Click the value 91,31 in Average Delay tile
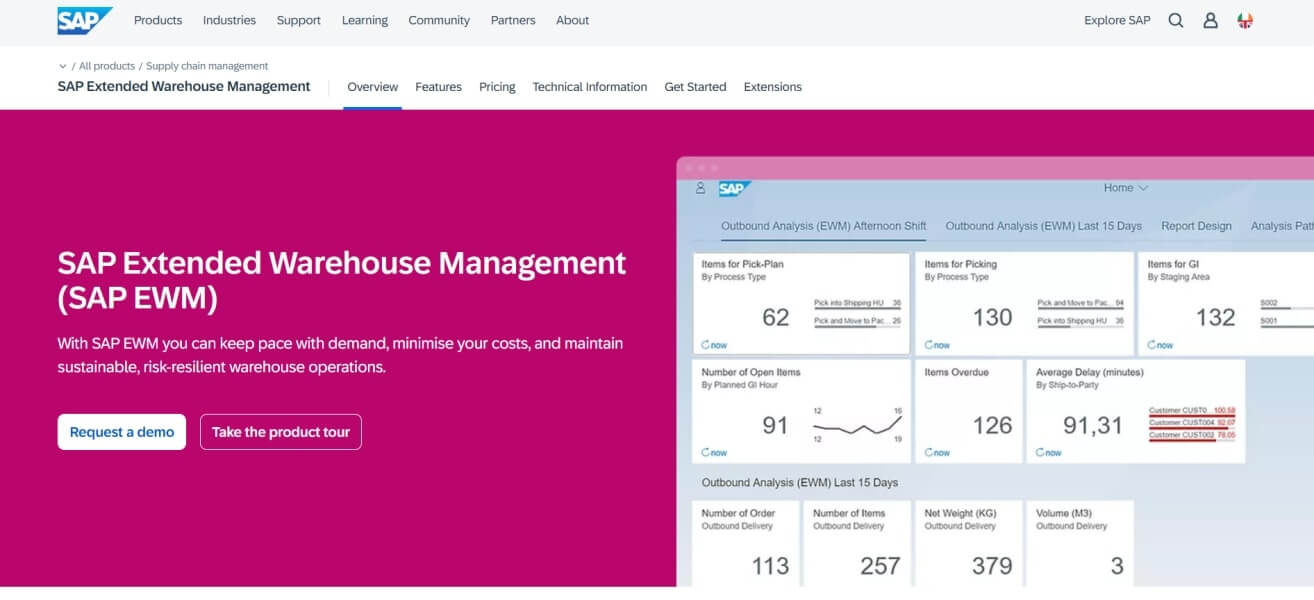This screenshot has width=1314, height=600. pyautogui.click(x=1092, y=426)
